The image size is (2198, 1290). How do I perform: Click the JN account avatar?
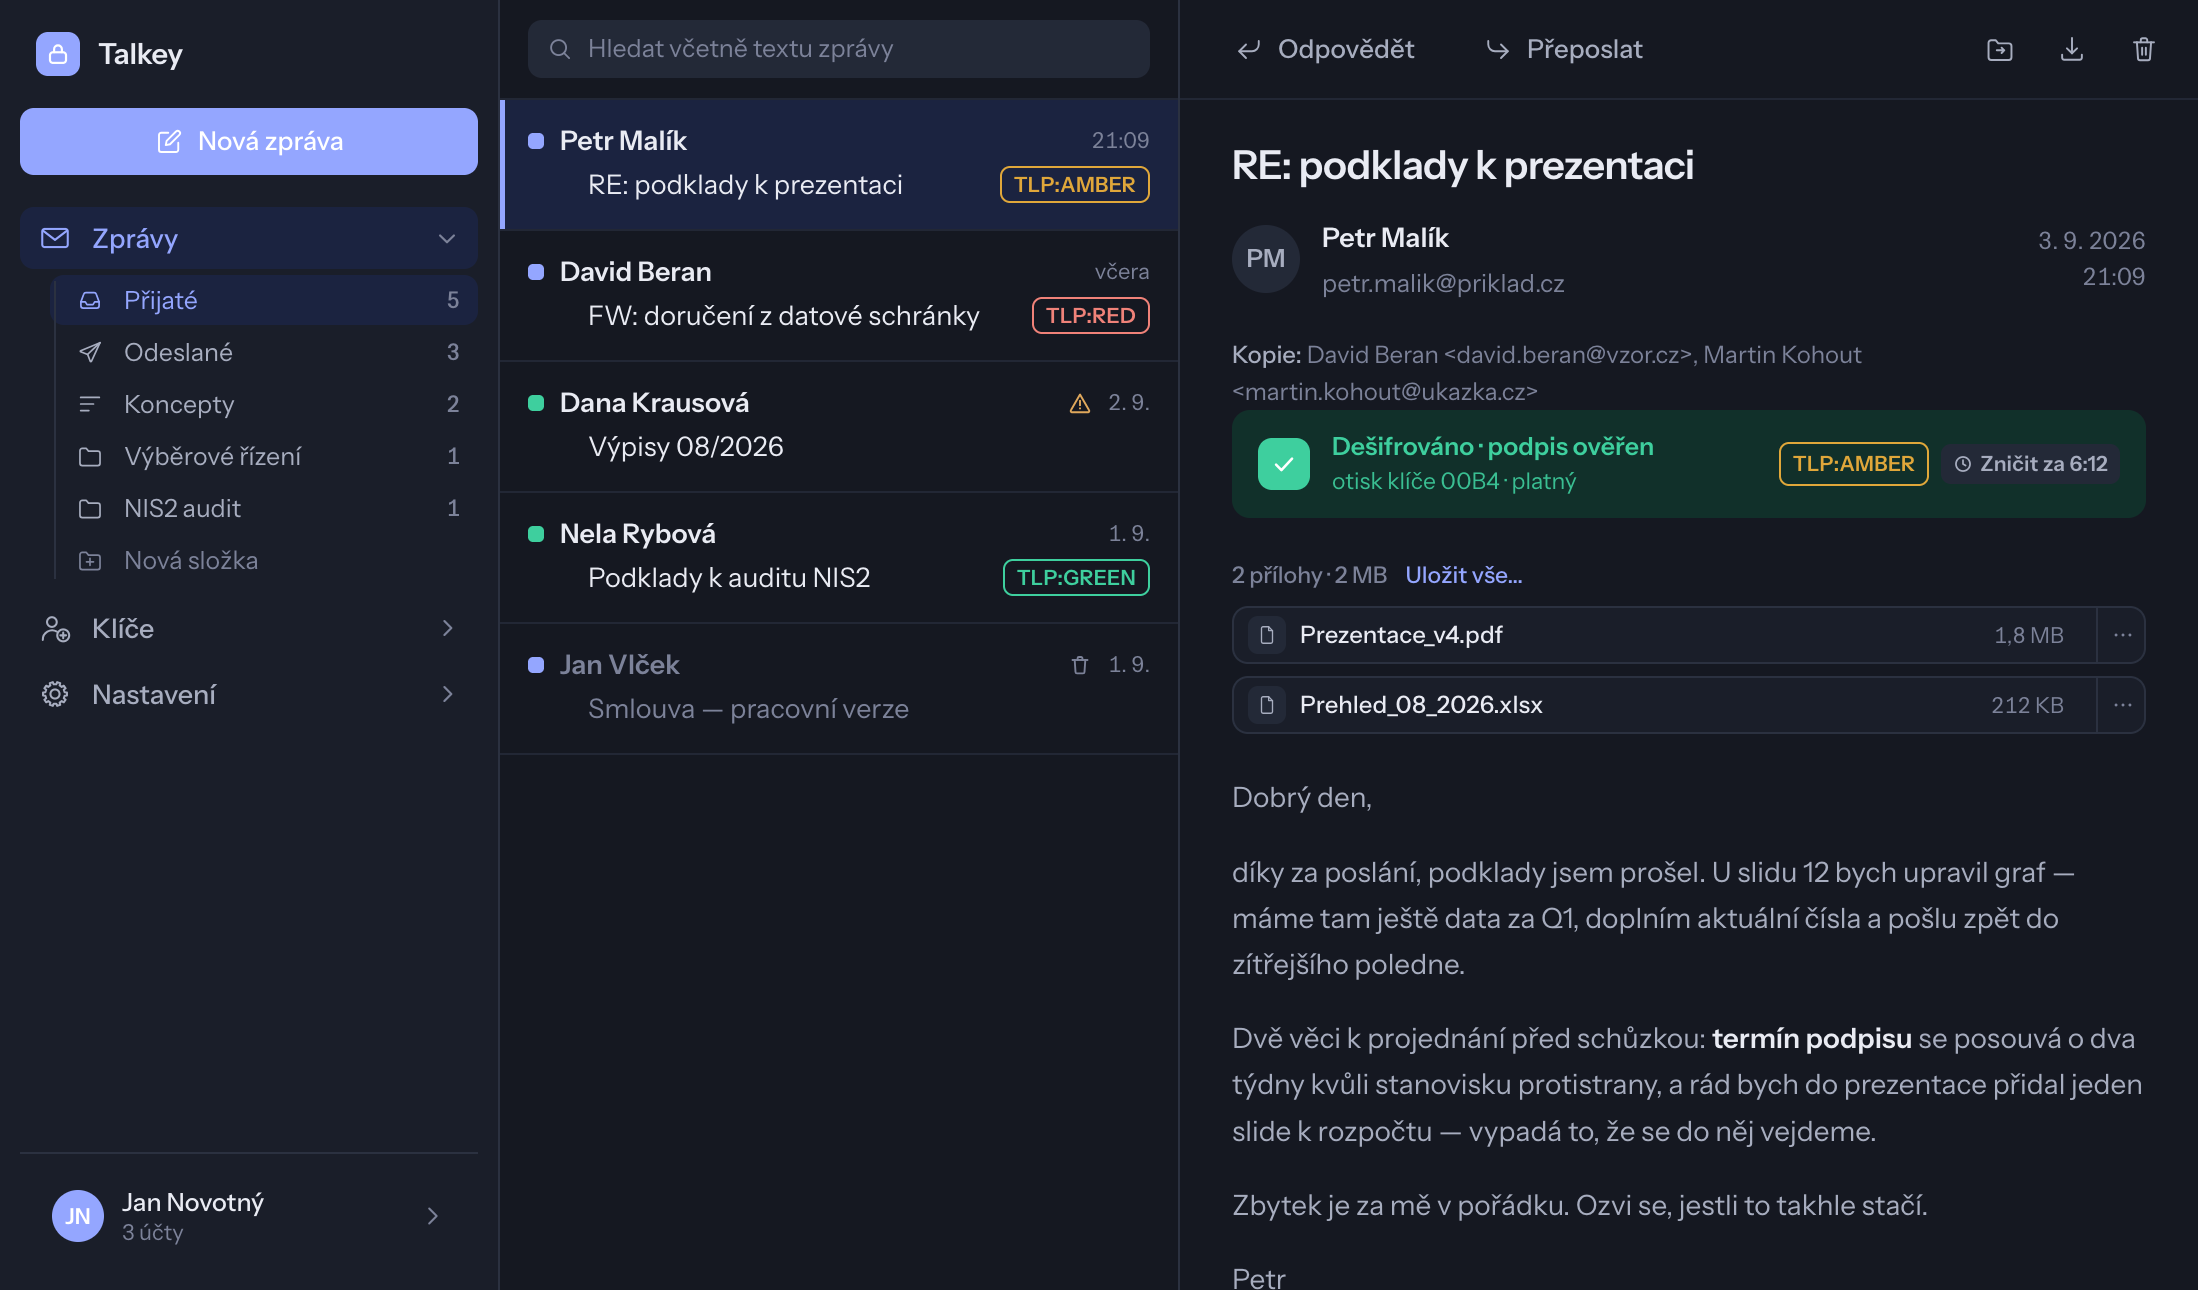[78, 1216]
